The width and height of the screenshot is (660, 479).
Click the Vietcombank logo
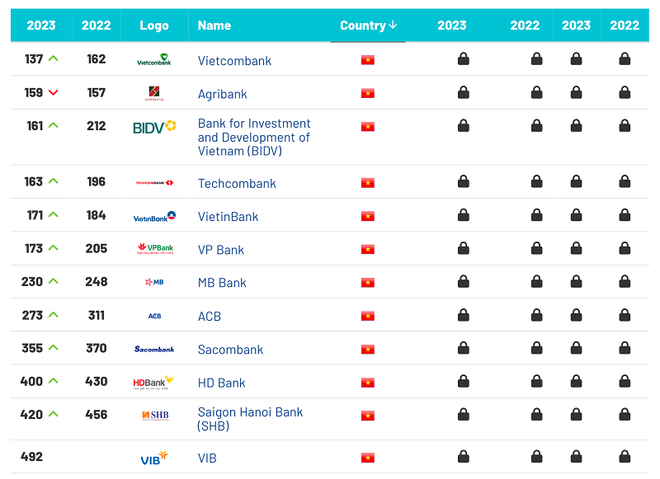pyautogui.click(x=154, y=61)
